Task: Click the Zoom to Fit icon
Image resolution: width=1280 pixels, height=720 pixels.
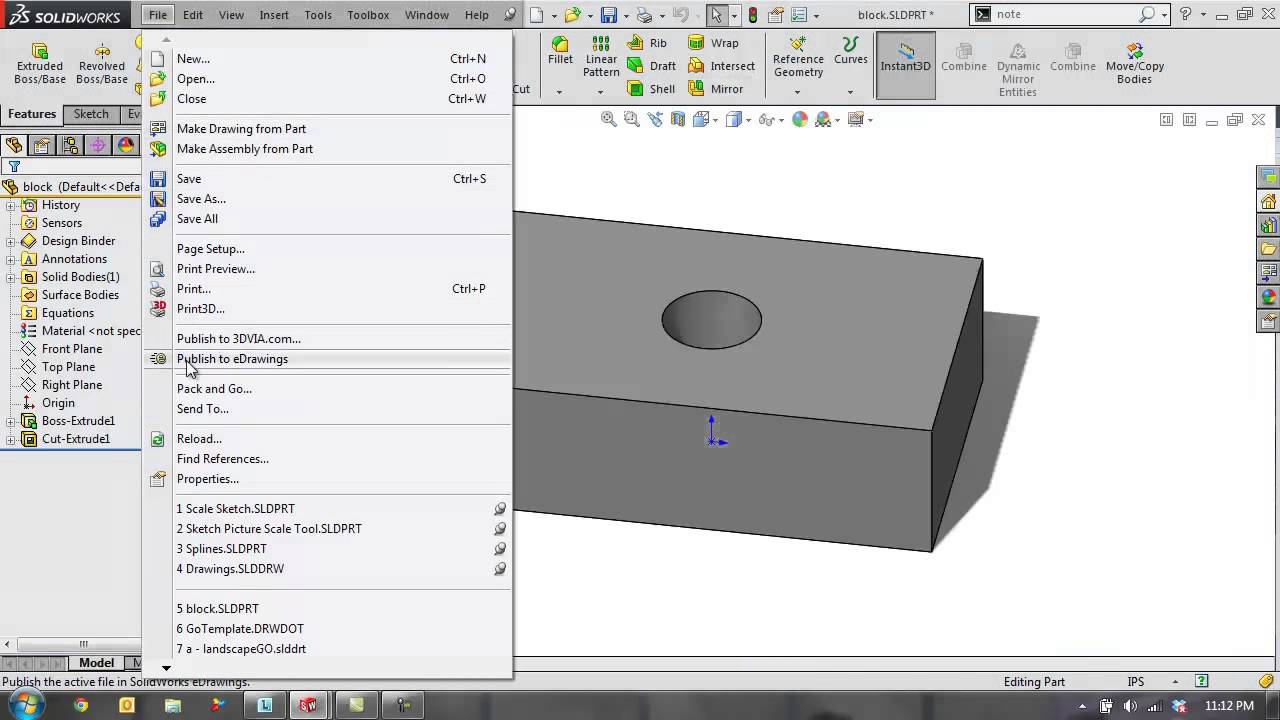Action: pyautogui.click(x=608, y=119)
